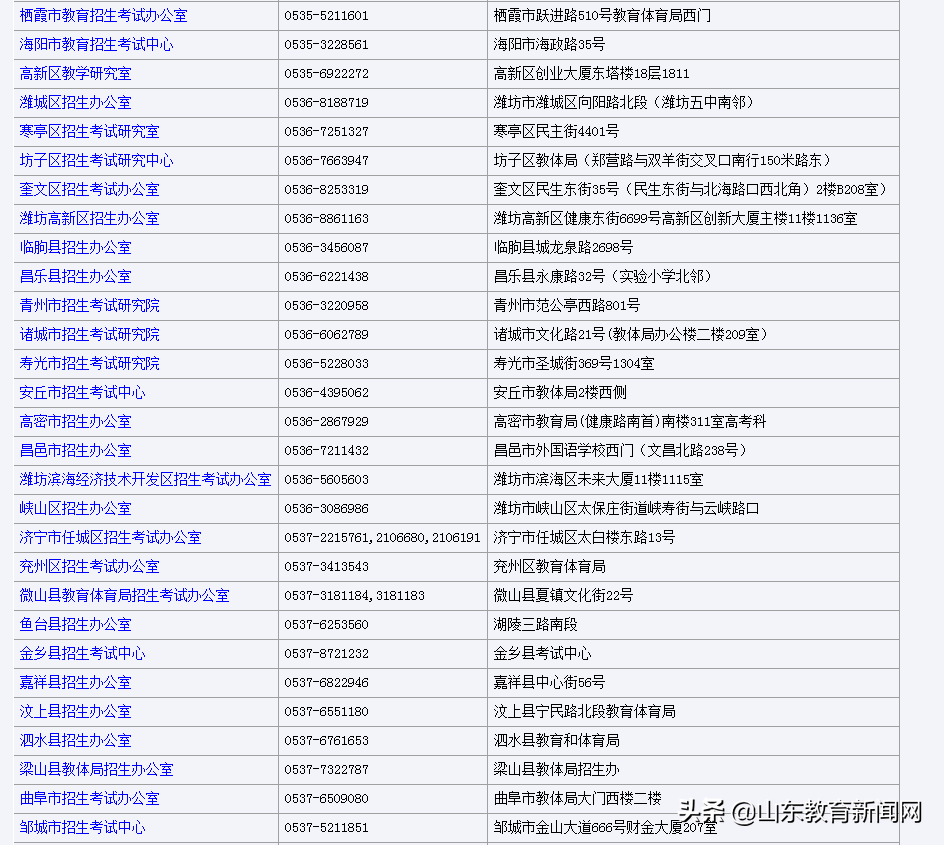
Task: Select address 寿光市圣城街369号1304室
Action: tap(574, 363)
